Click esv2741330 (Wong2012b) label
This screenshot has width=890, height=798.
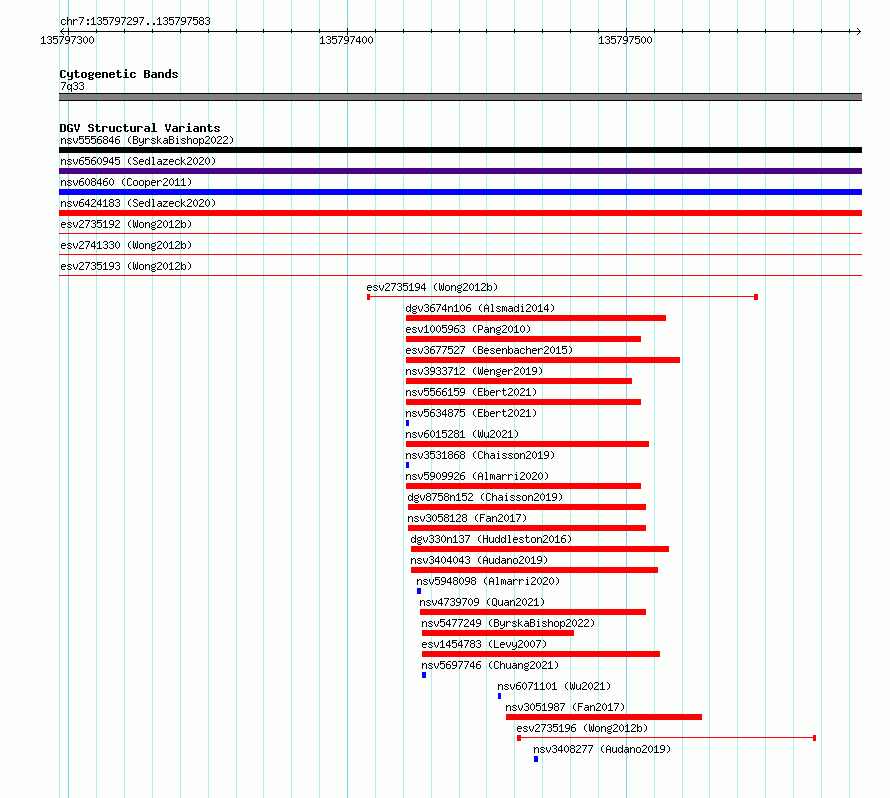tap(126, 245)
